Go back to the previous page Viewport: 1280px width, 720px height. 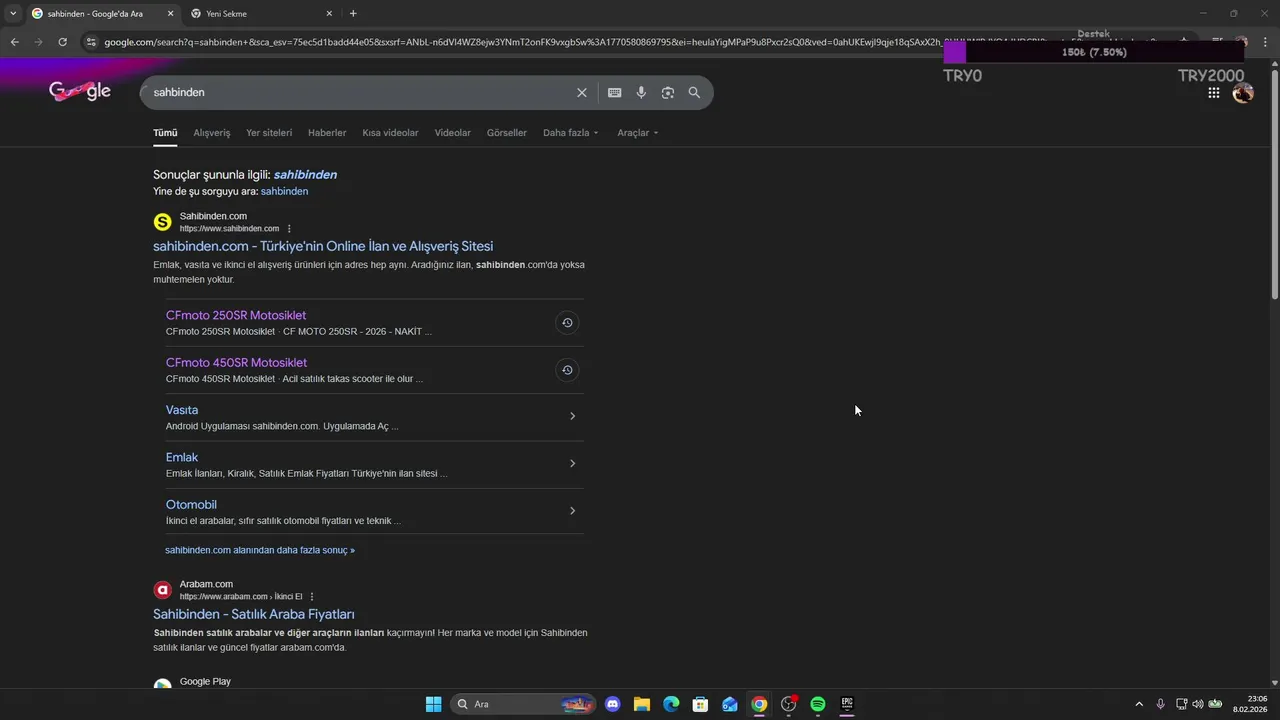click(x=14, y=42)
